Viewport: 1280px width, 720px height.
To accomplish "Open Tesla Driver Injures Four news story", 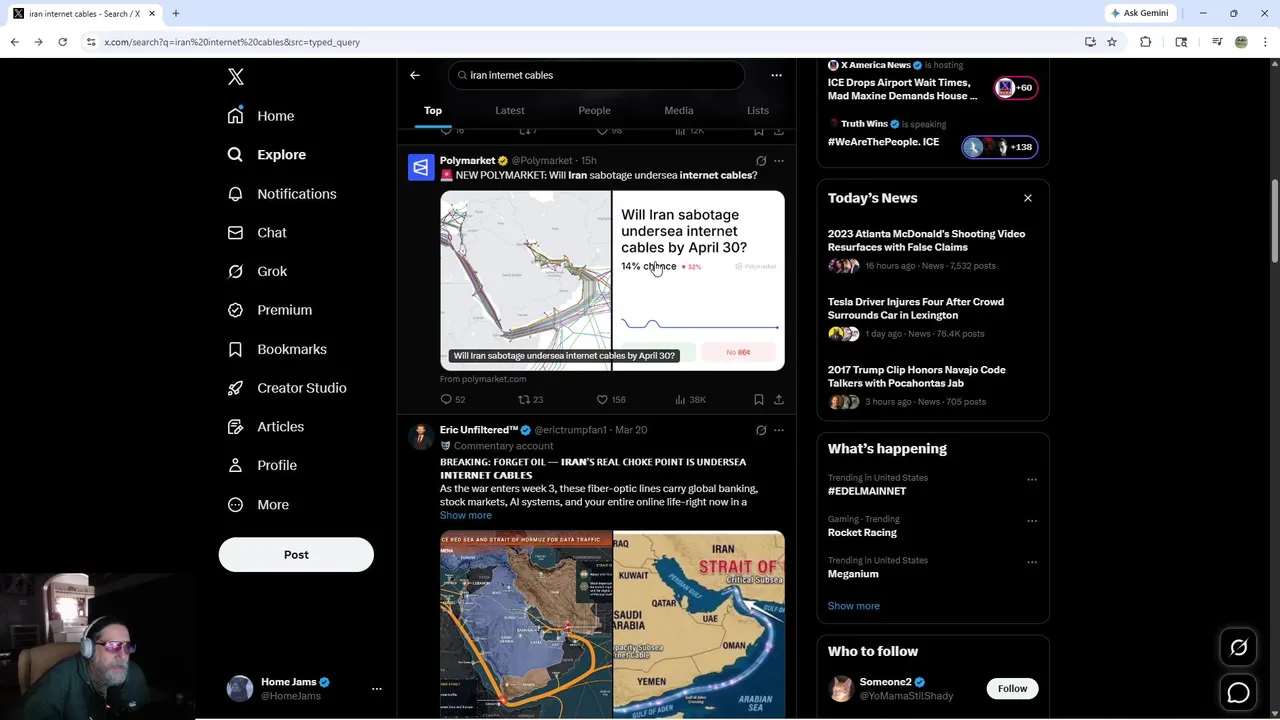I will pyautogui.click(x=933, y=318).
